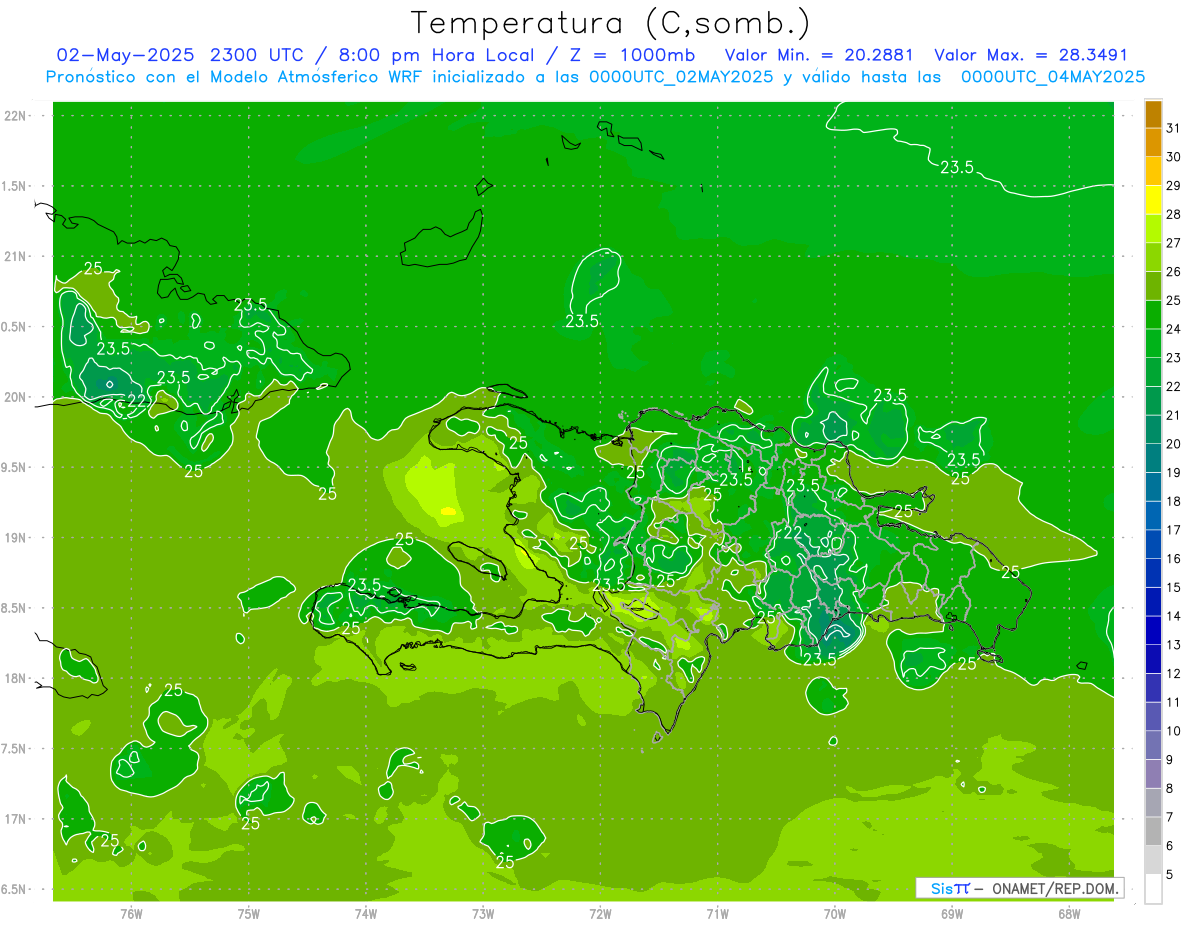Pick the teal legend band between 19 and 20

[1153, 459]
